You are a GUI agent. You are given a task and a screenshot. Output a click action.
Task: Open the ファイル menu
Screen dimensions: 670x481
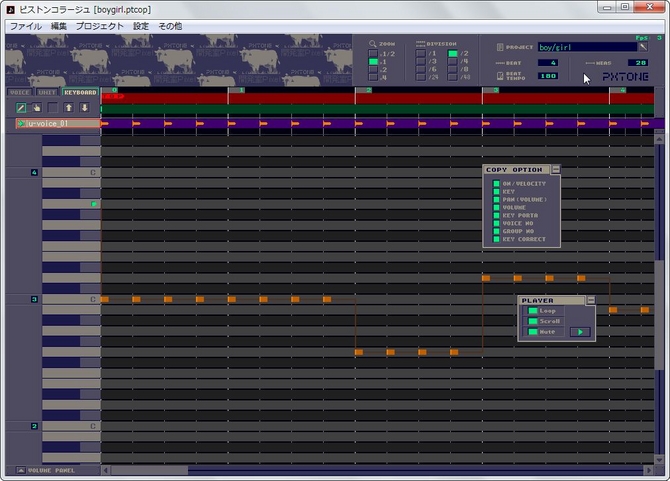[26, 25]
